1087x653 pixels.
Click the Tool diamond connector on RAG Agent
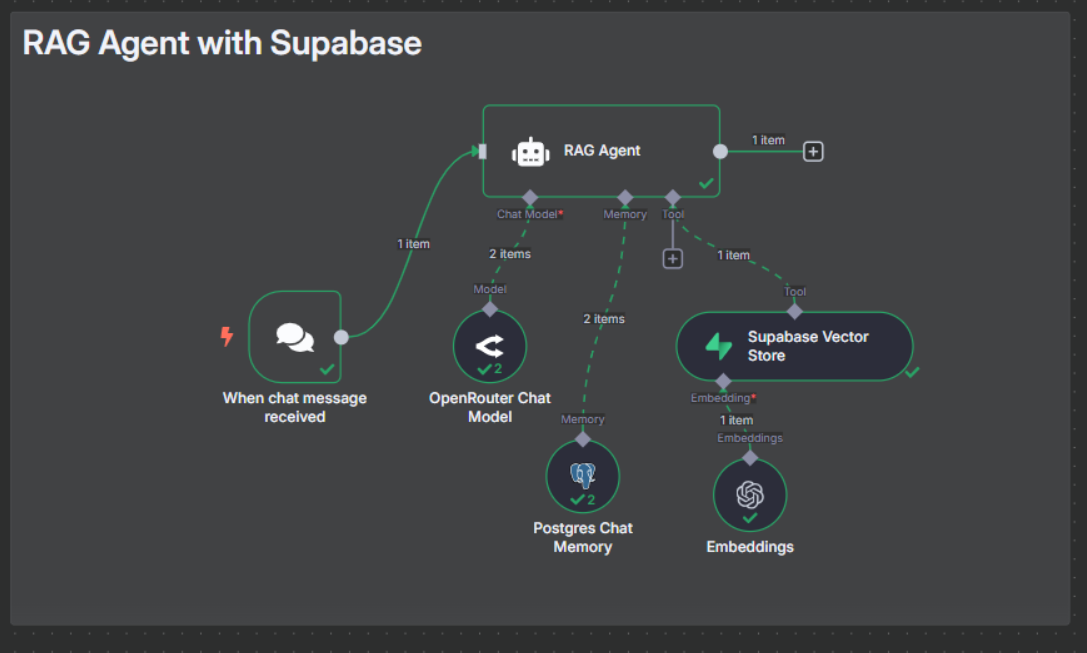tap(672, 198)
